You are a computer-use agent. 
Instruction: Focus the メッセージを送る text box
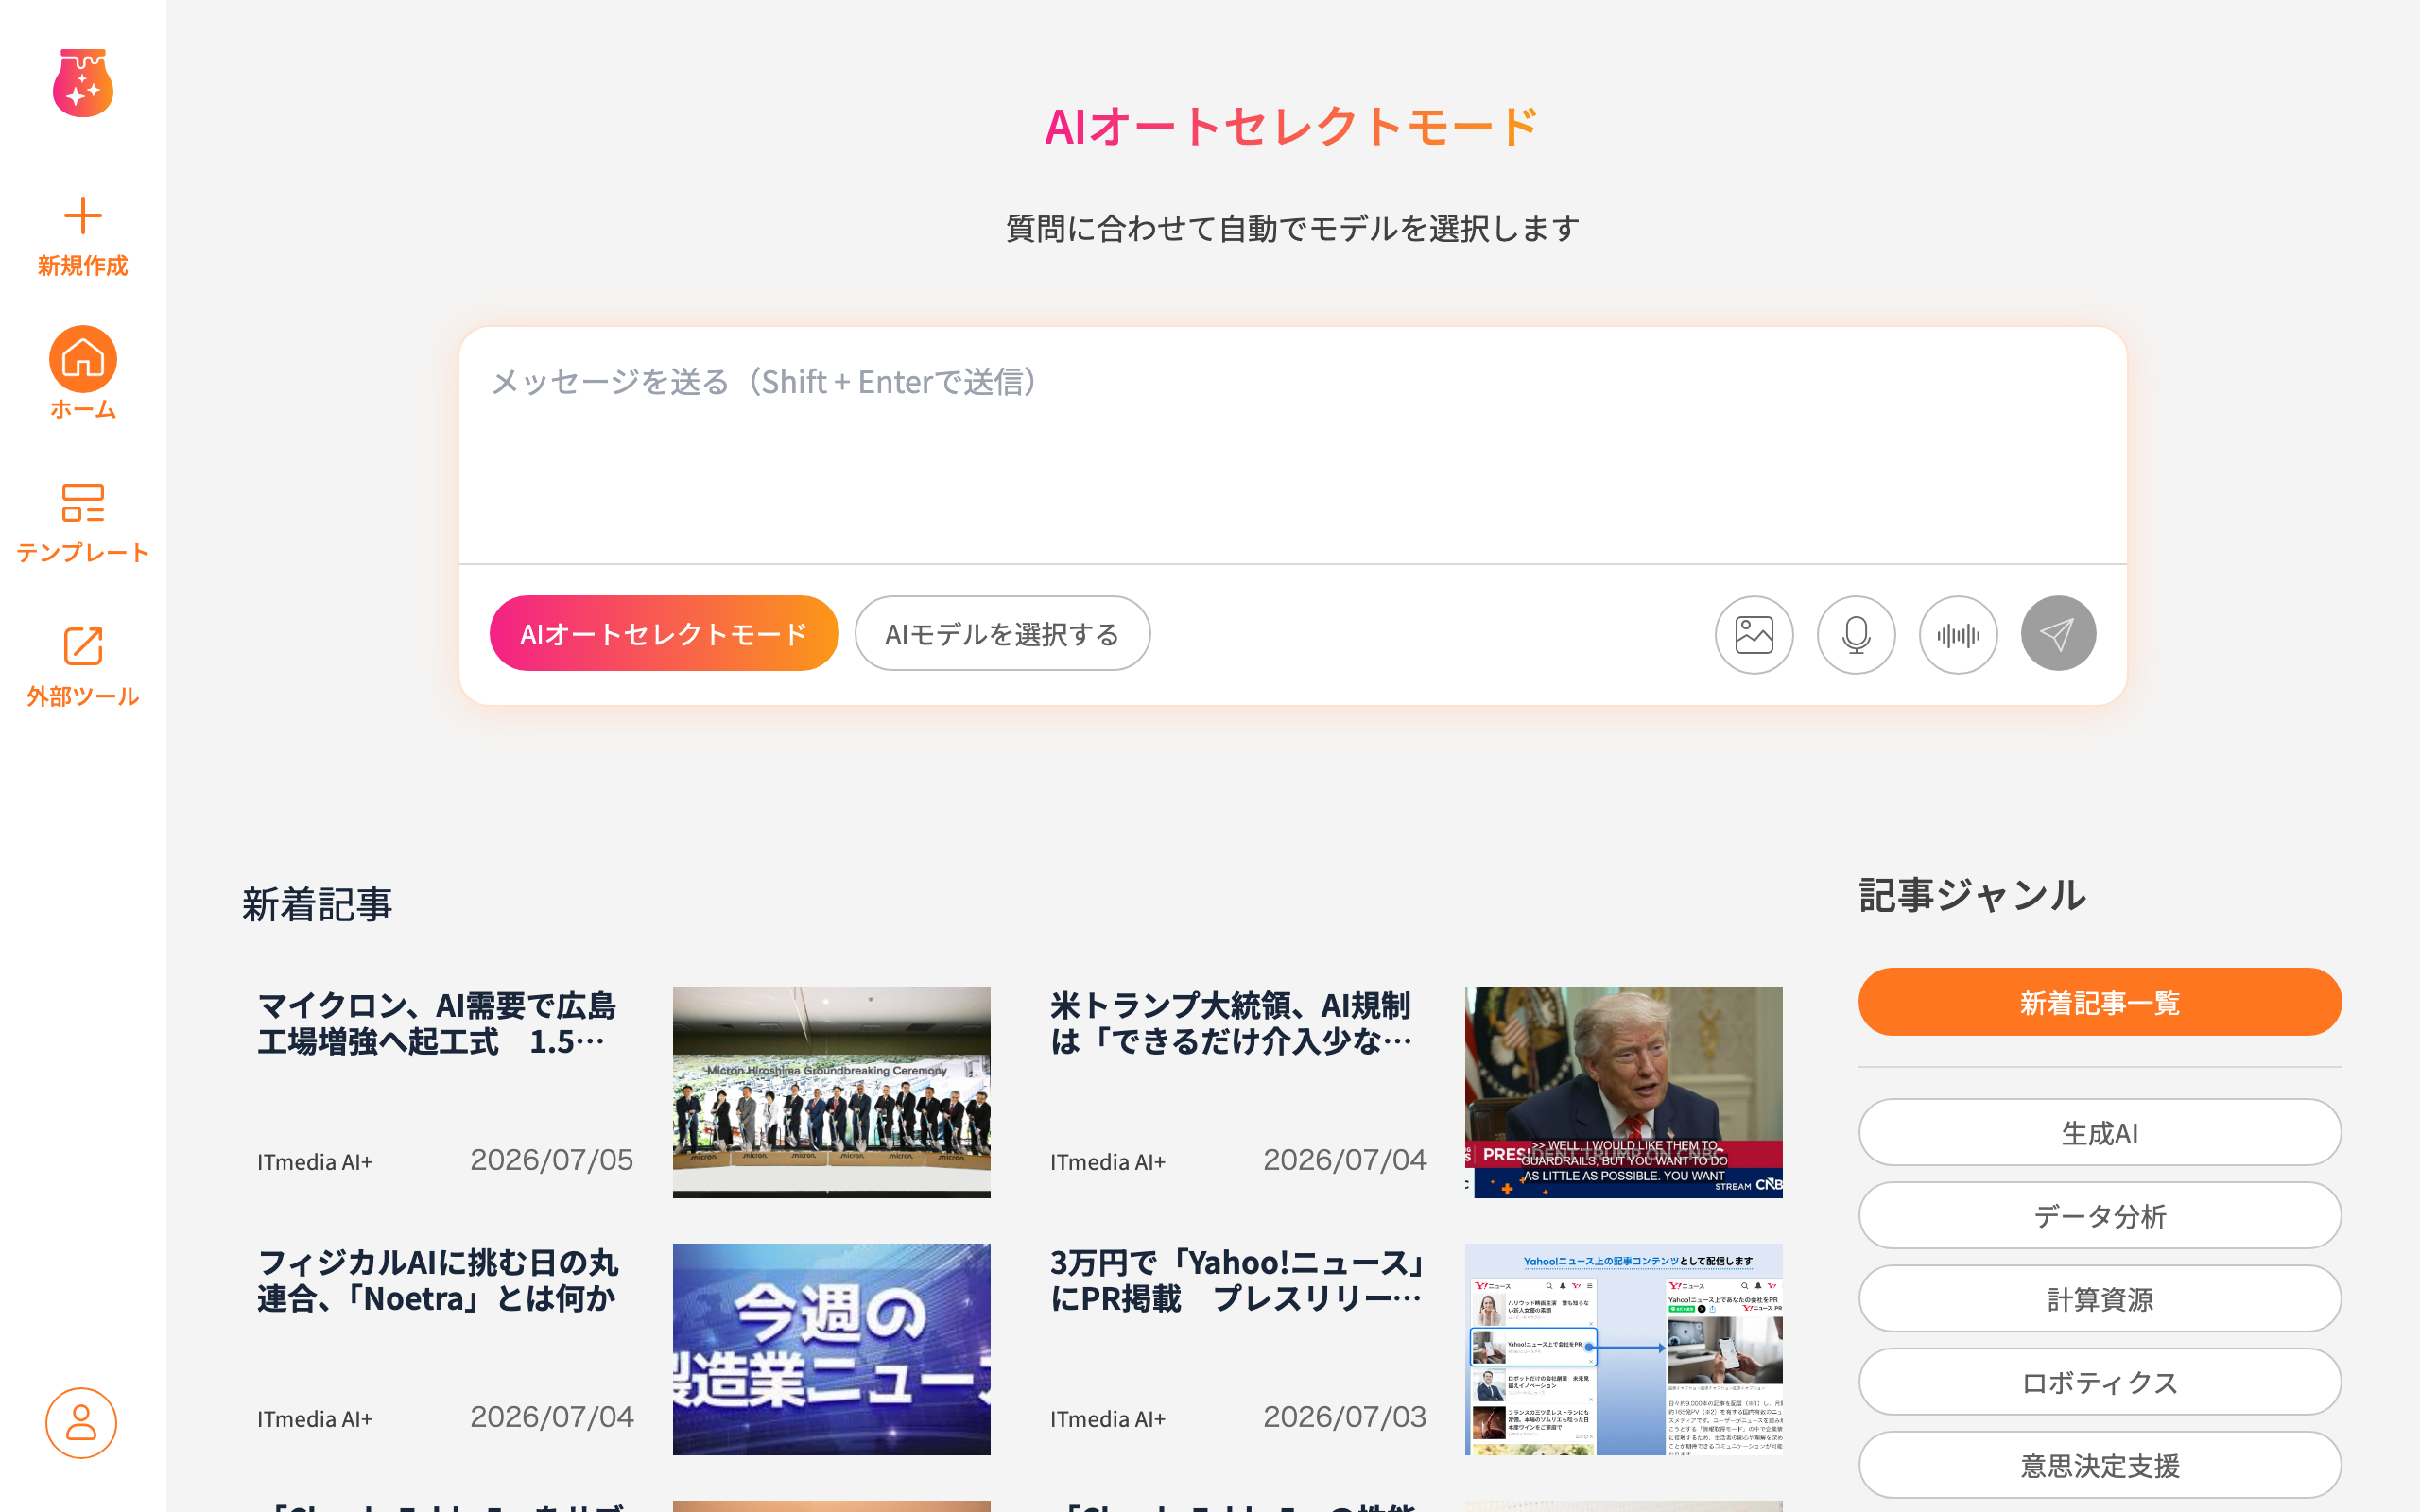tap(1292, 446)
